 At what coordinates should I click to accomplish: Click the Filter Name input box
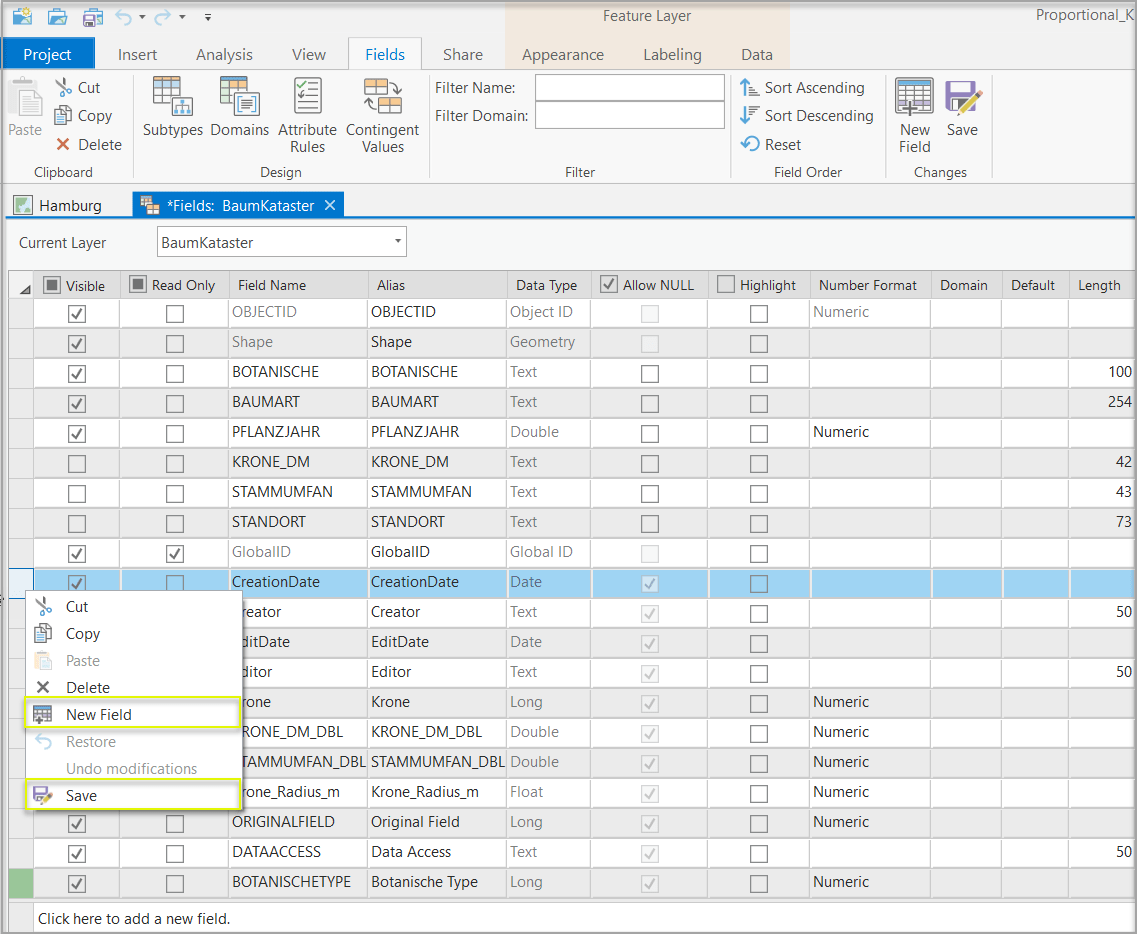(629, 88)
